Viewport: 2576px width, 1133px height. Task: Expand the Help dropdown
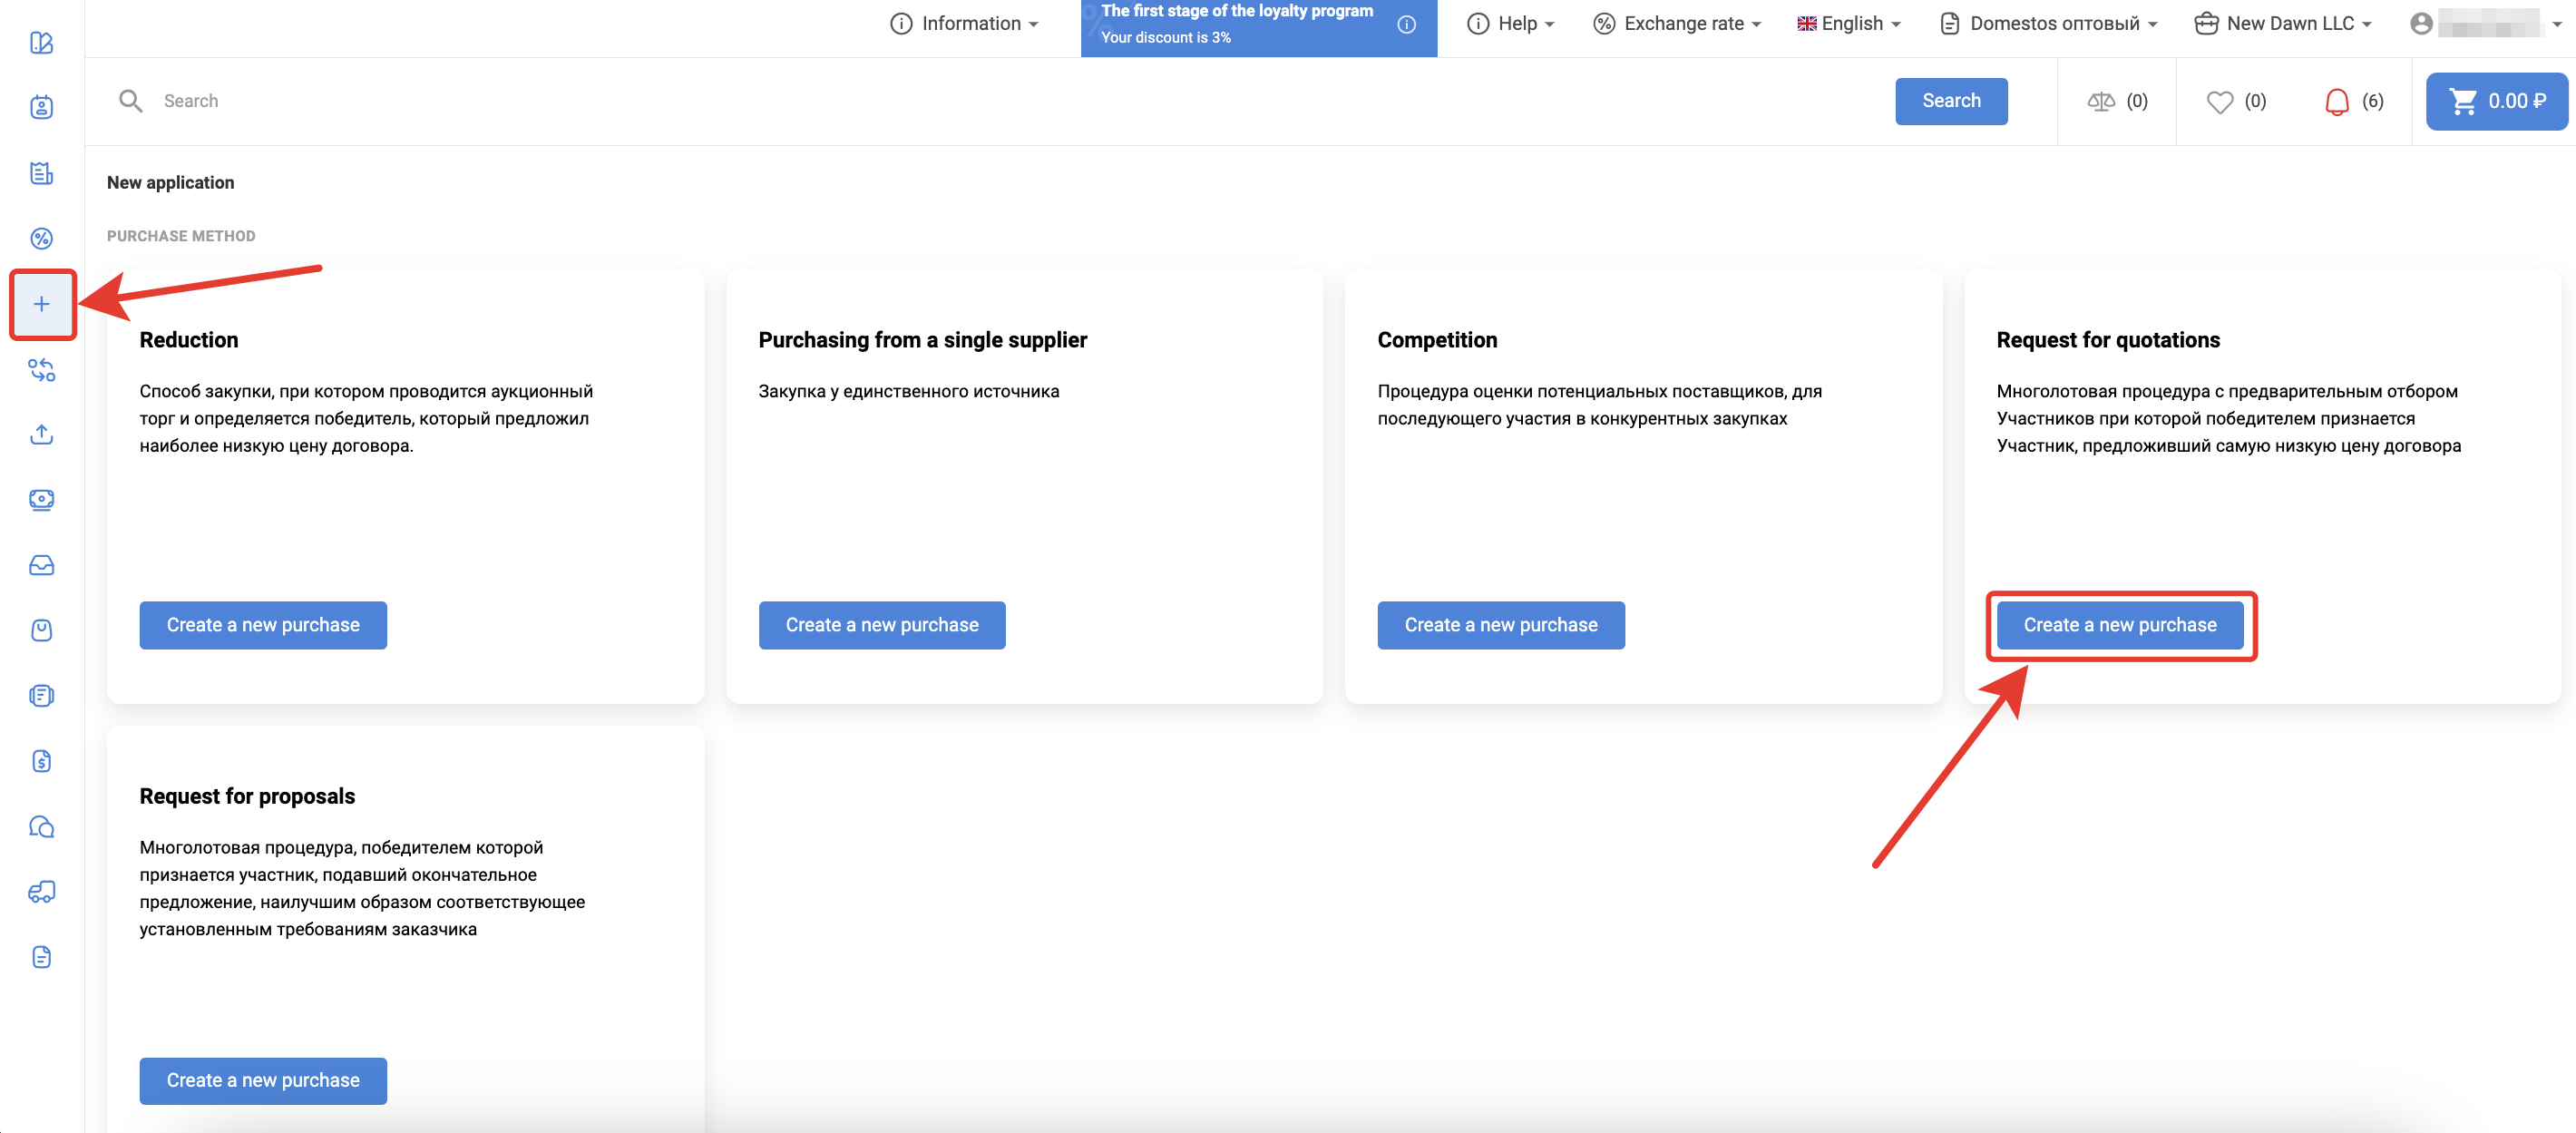pos(1510,24)
